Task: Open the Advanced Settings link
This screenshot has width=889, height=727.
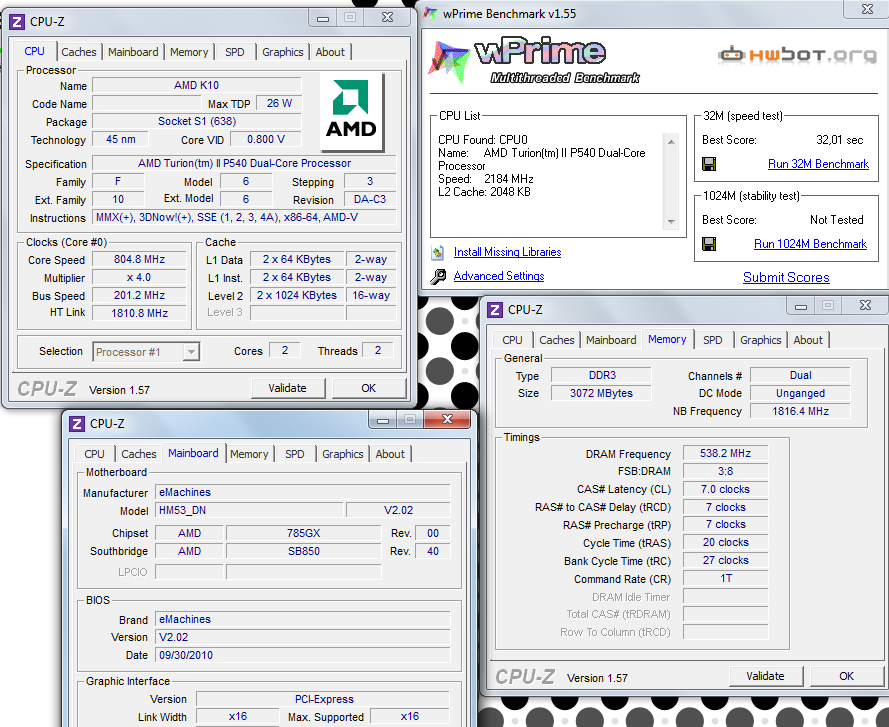Action: point(499,276)
